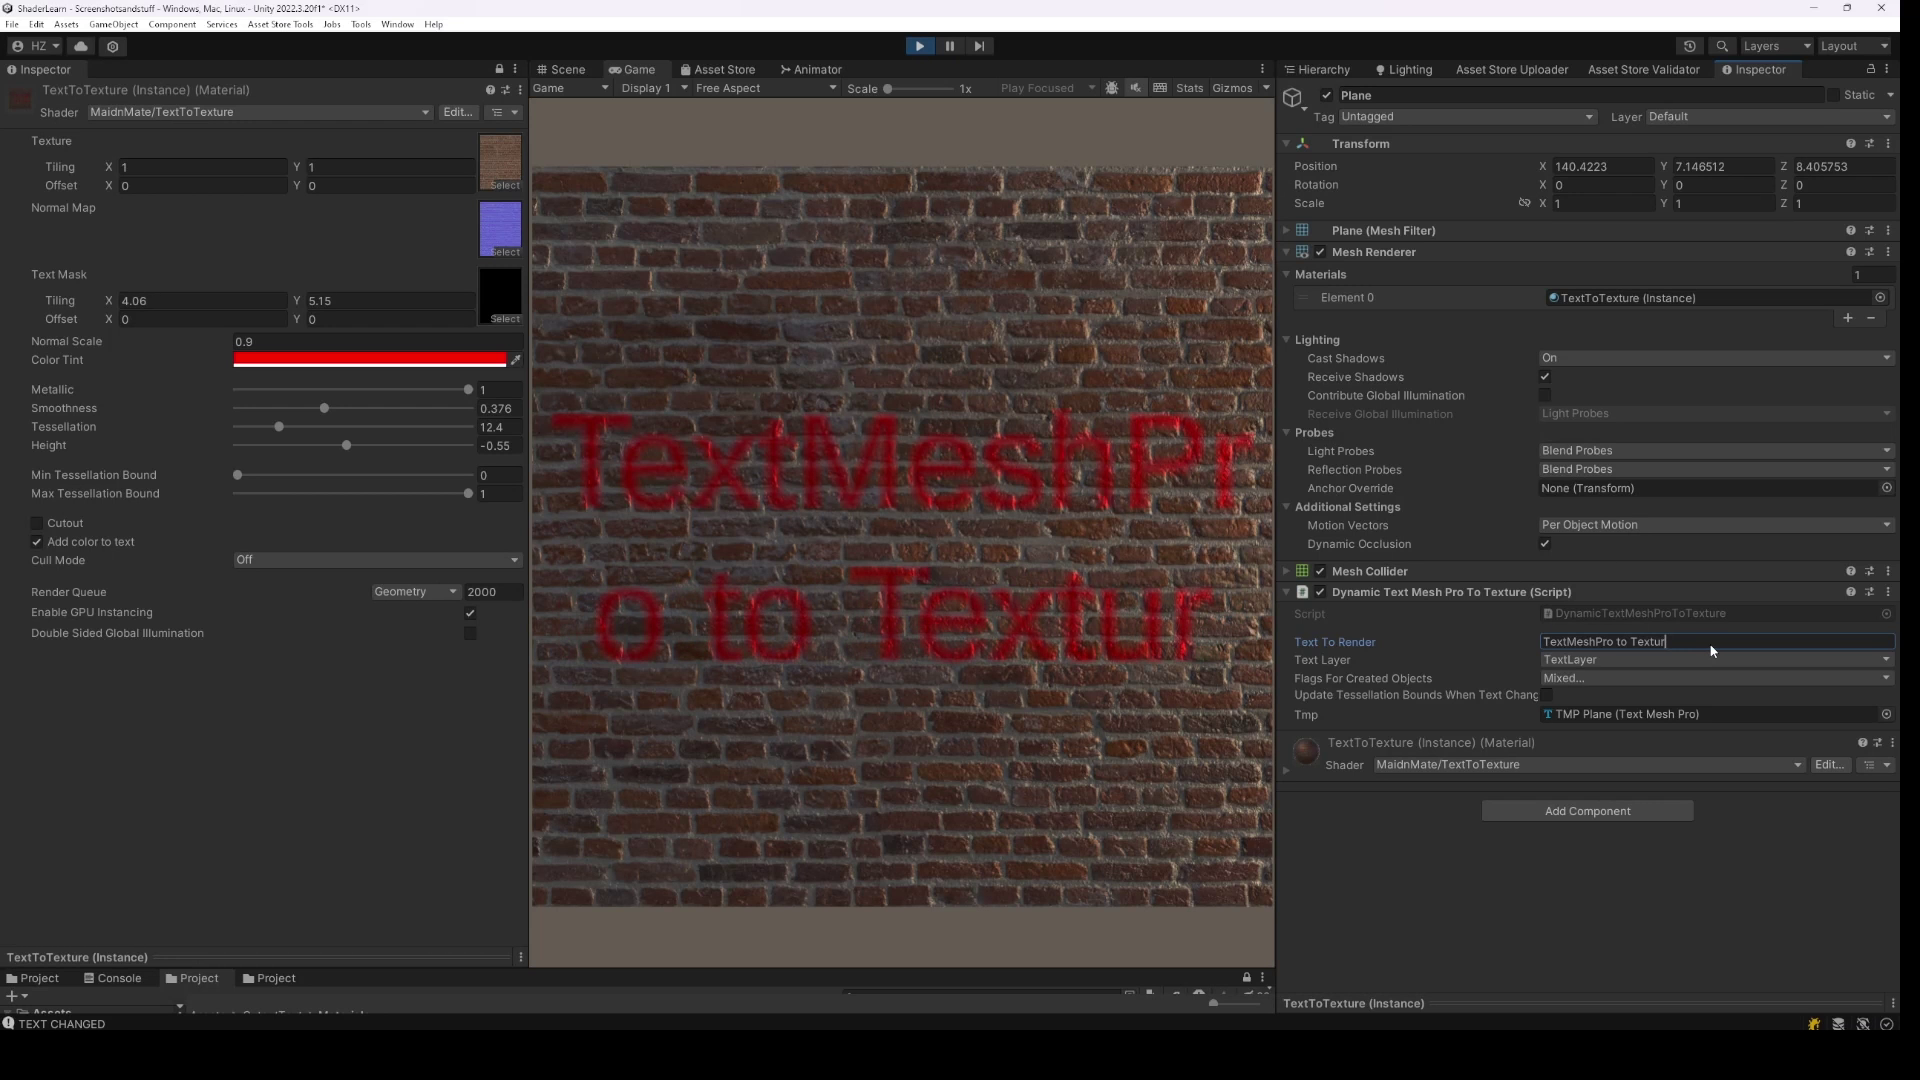The image size is (1920, 1080).
Task: Toggle the Plane active checkbox
Action: (x=1326, y=95)
